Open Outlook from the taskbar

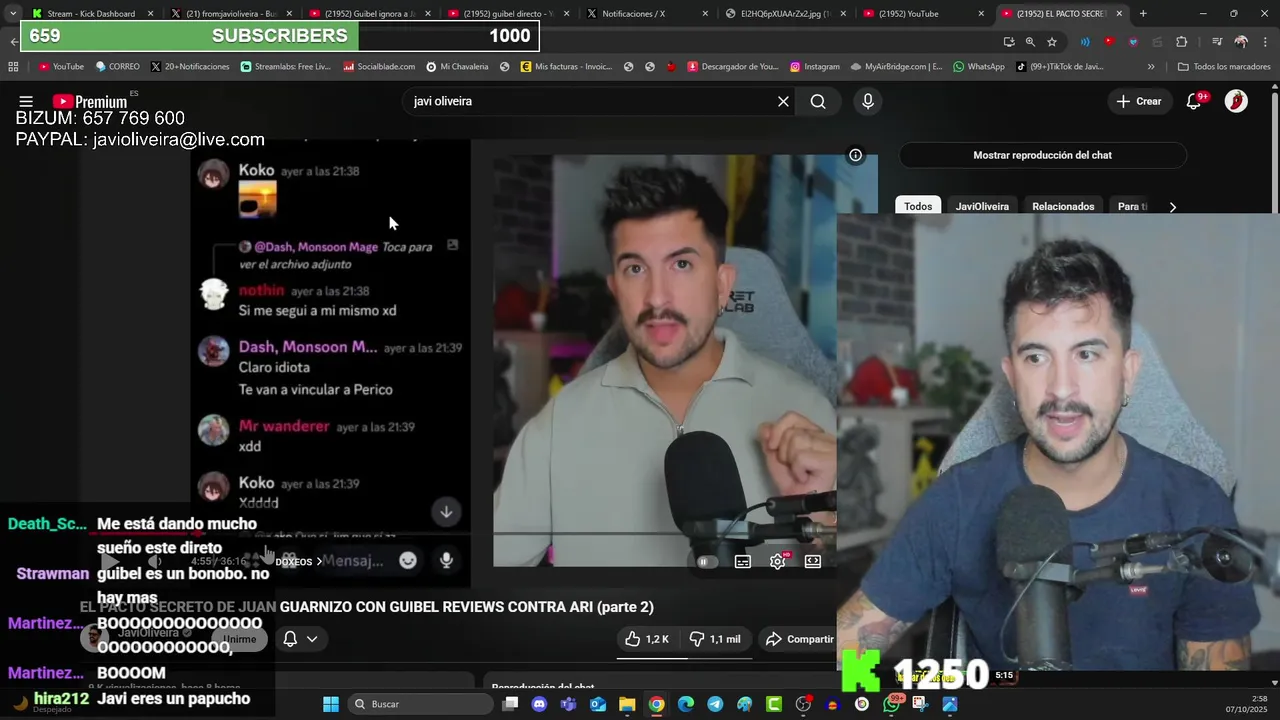tap(598, 704)
